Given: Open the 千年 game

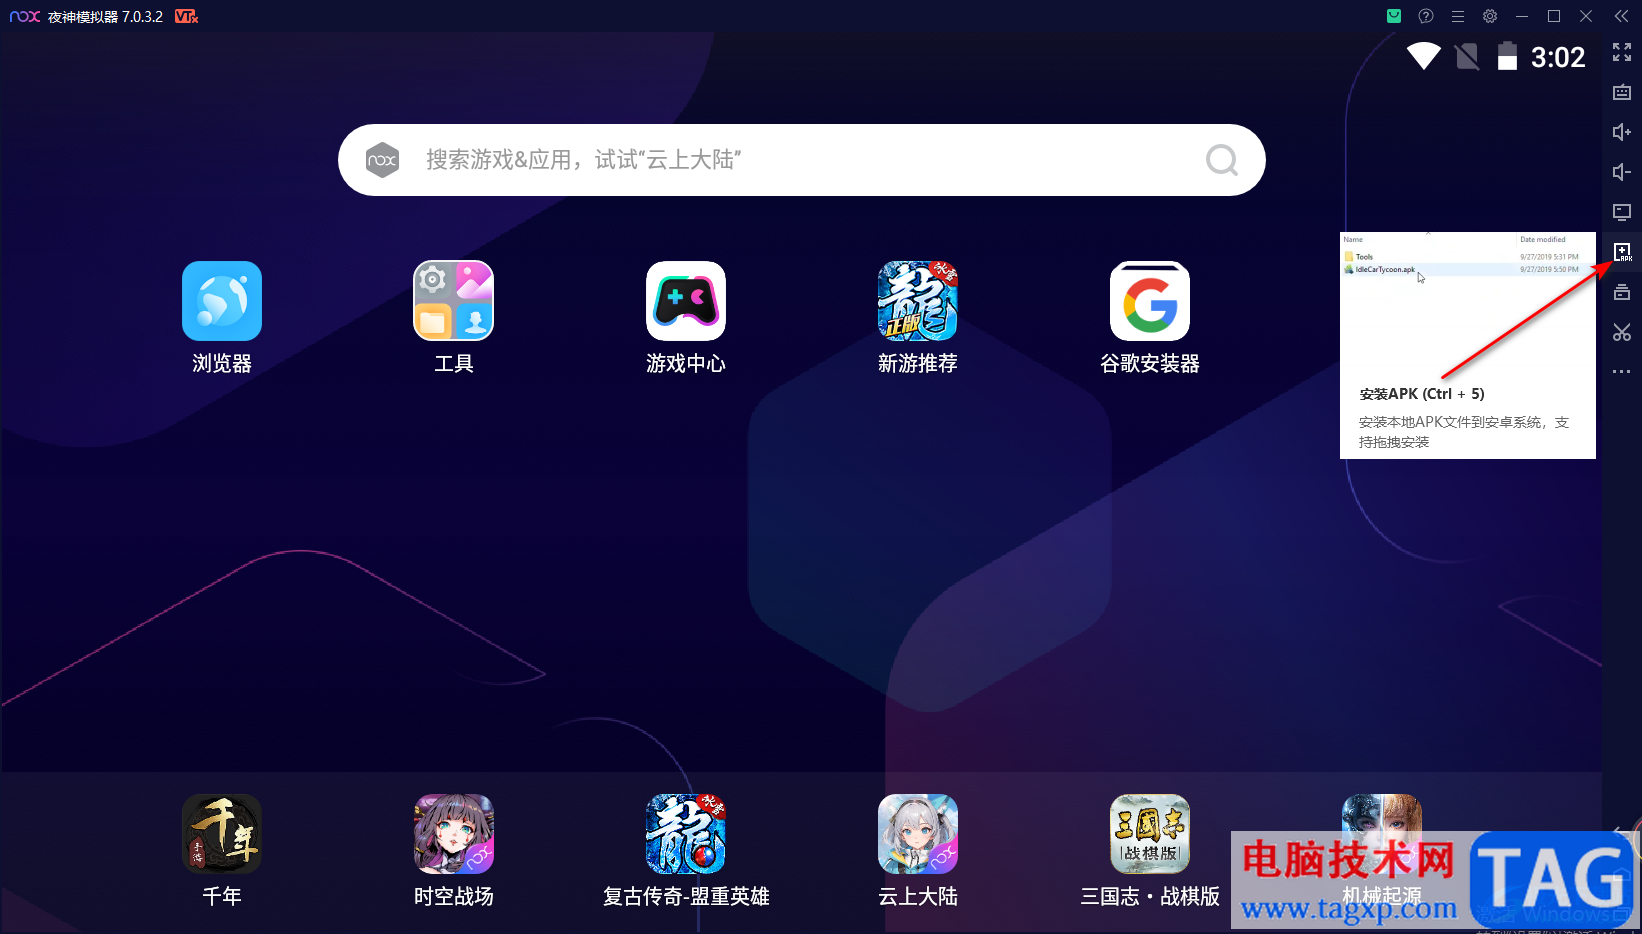Looking at the screenshot, I should point(222,834).
